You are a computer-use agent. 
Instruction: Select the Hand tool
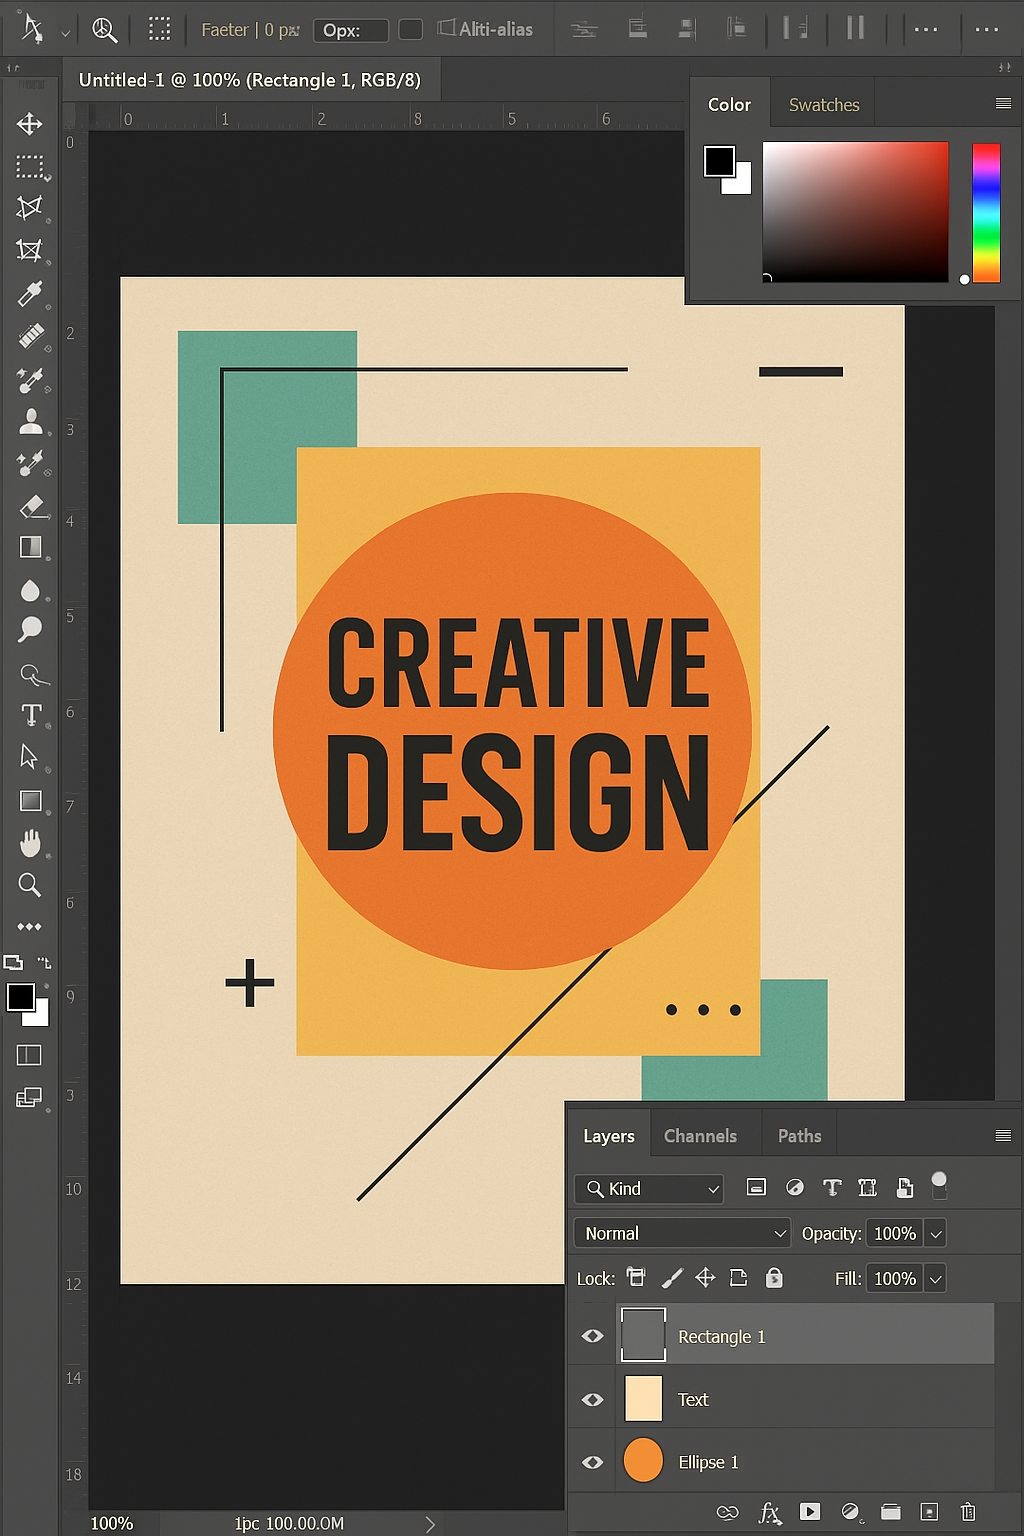tap(30, 844)
